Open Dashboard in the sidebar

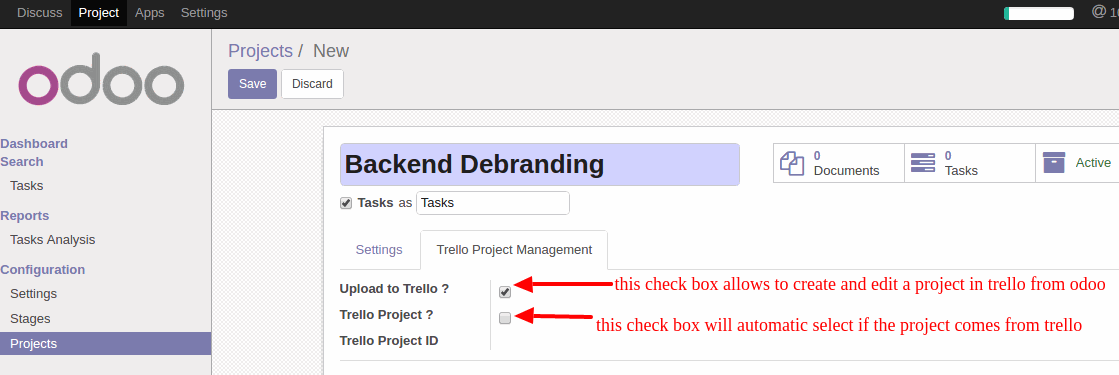tap(34, 144)
